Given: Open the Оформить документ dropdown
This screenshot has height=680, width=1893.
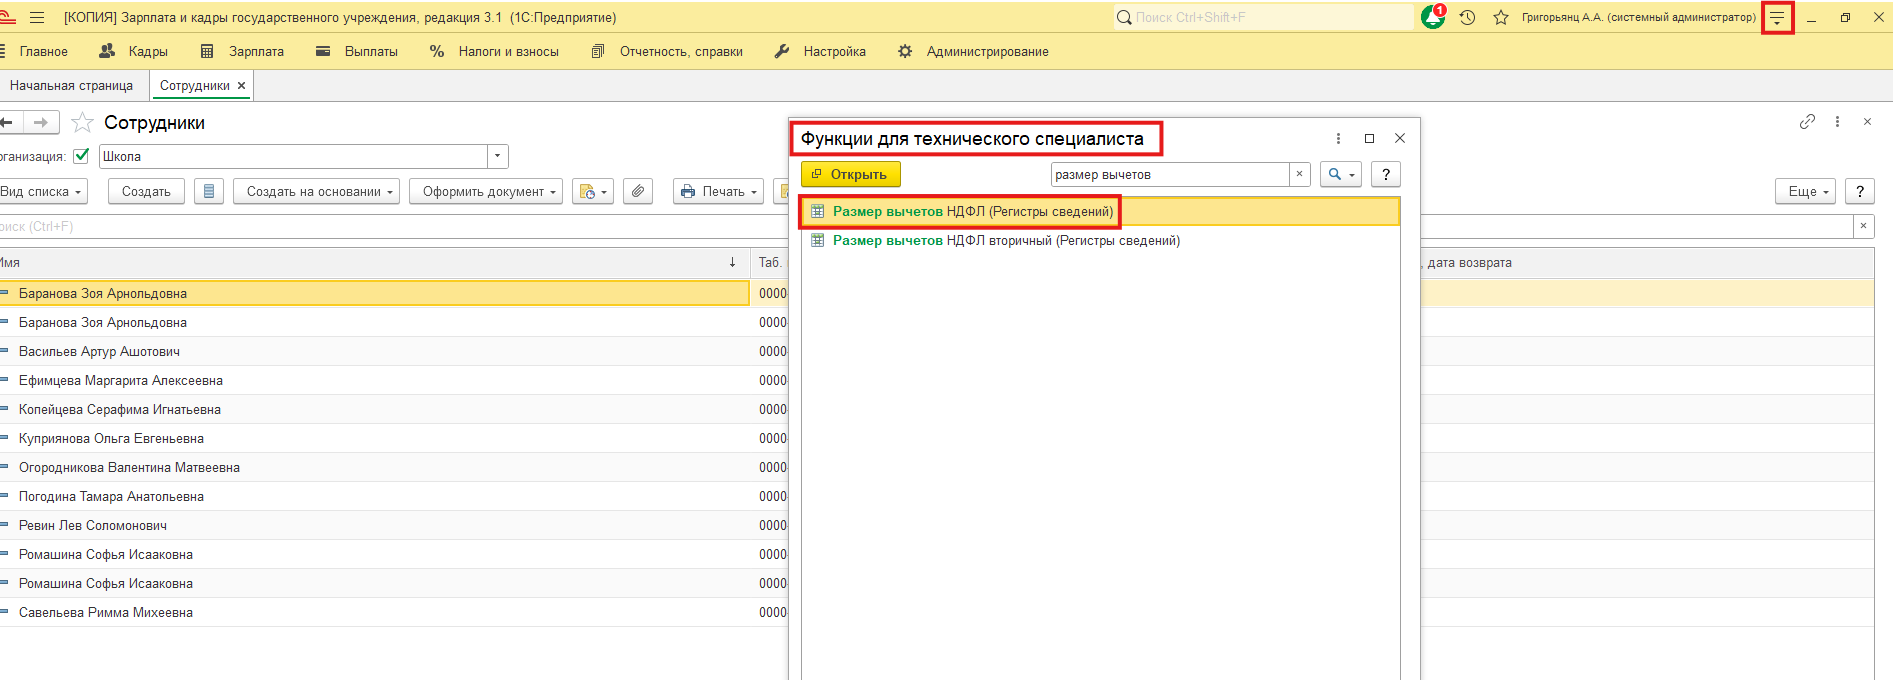Looking at the screenshot, I should tap(486, 191).
